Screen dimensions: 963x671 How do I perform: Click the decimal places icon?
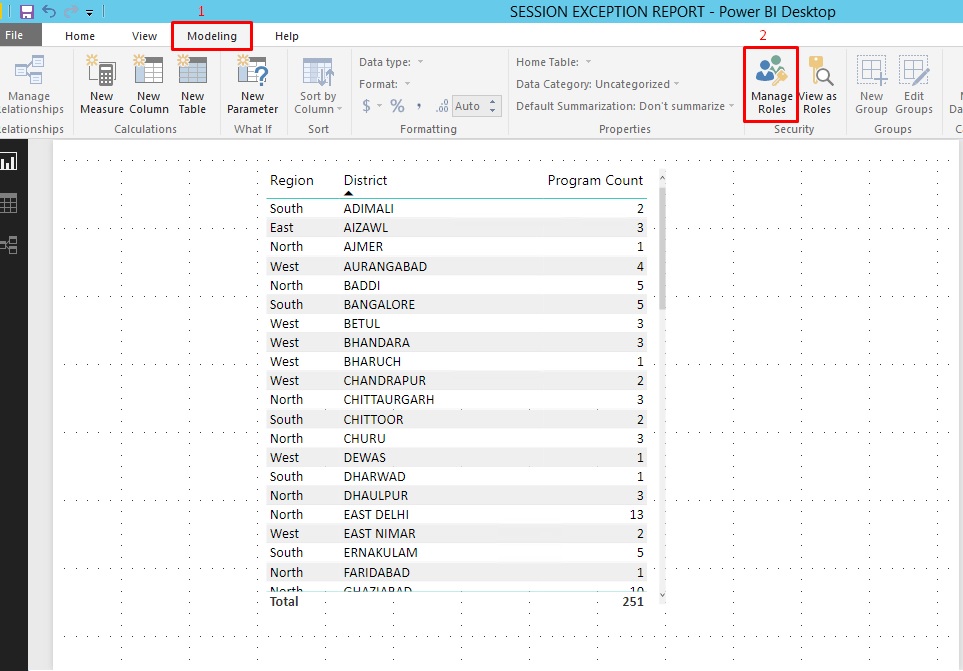pos(442,107)
